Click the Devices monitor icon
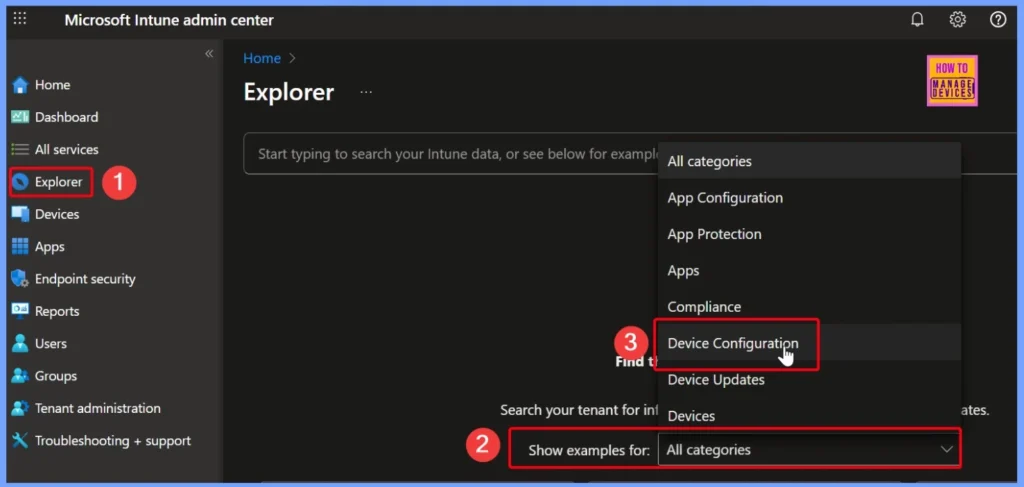Viewport: 1024px width, 487px height. coord(20,214)
